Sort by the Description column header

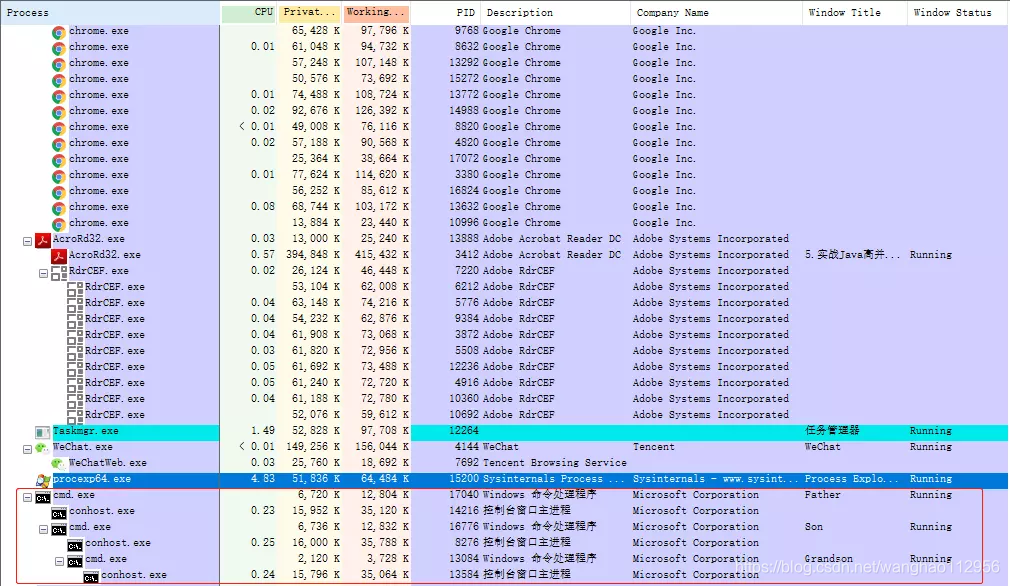555,12
